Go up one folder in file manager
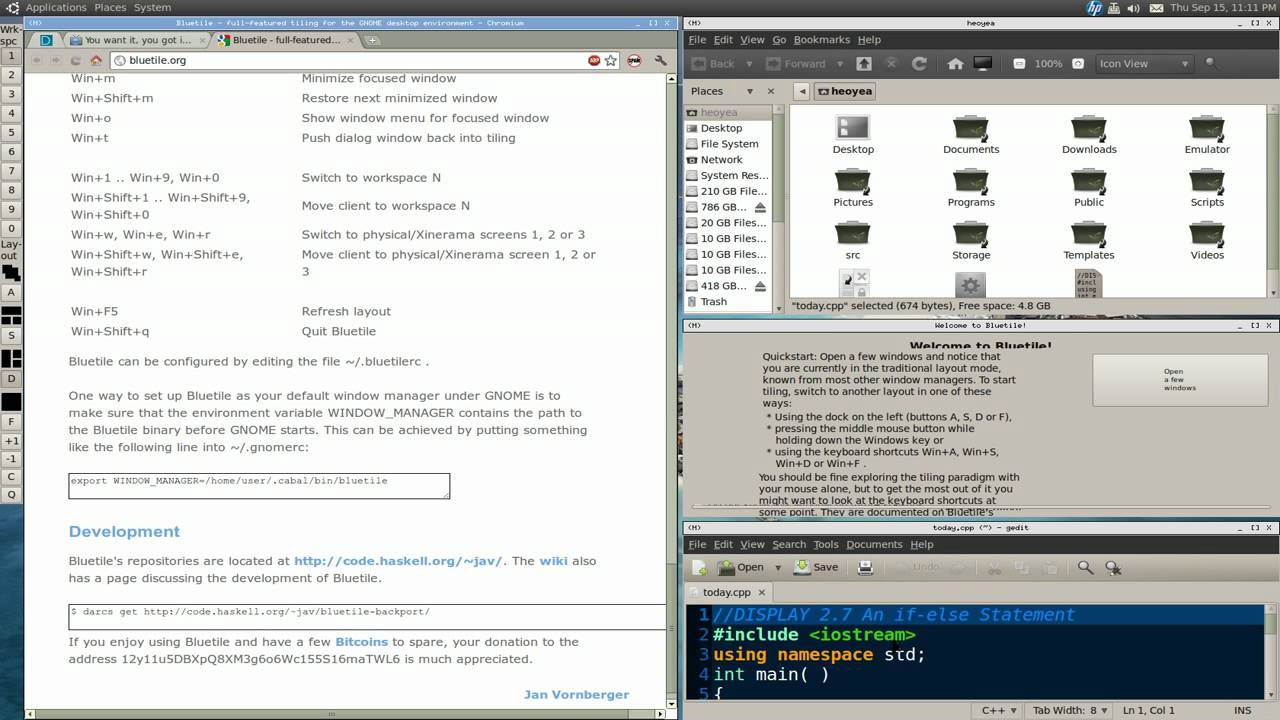This screenshot has width=1280, height=720. [864, 63]
